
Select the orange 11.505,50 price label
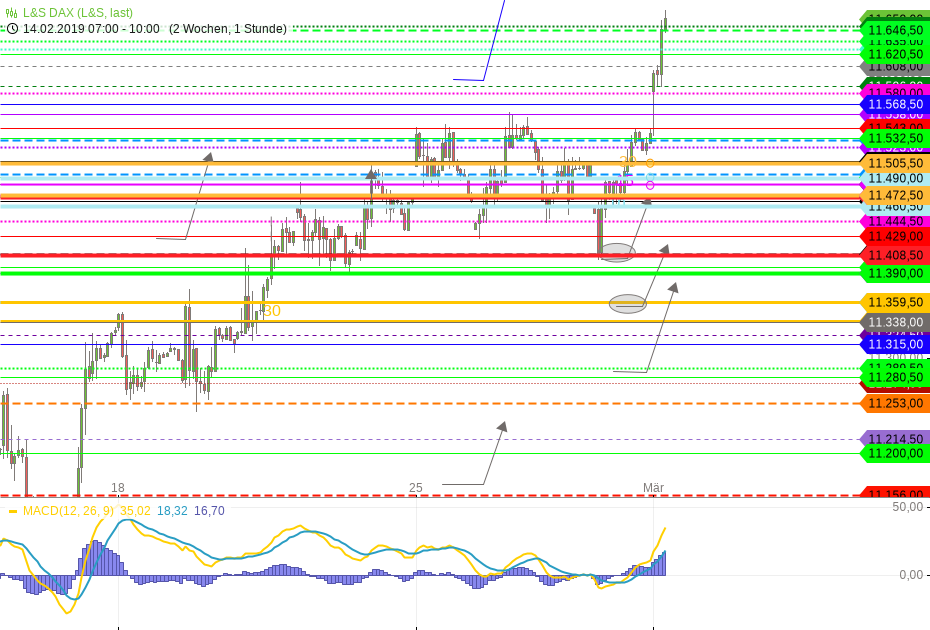pos(895,163)
